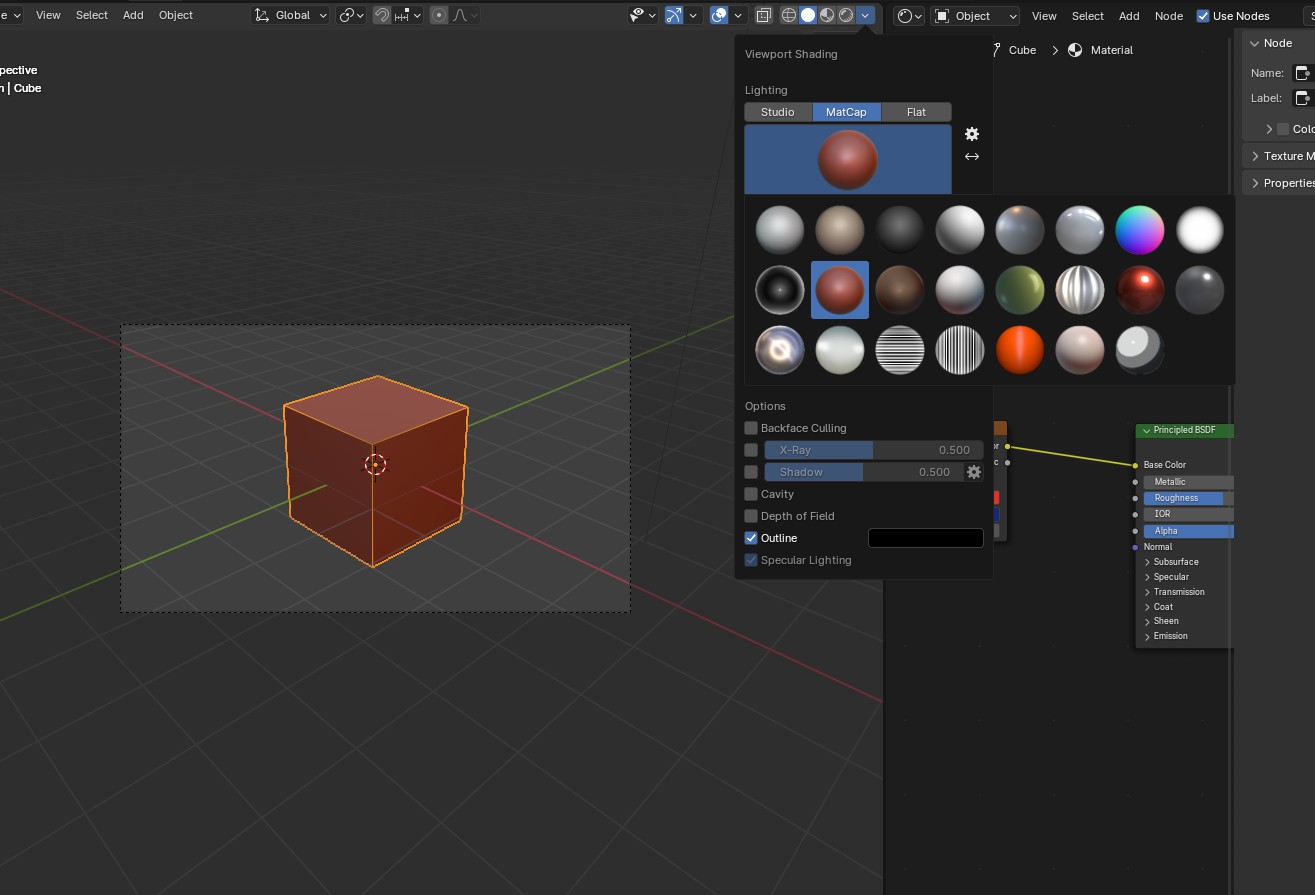Click the Rendered viewport shading icon
This screenshot has width=1315, height=895.
tap(845, 16)
